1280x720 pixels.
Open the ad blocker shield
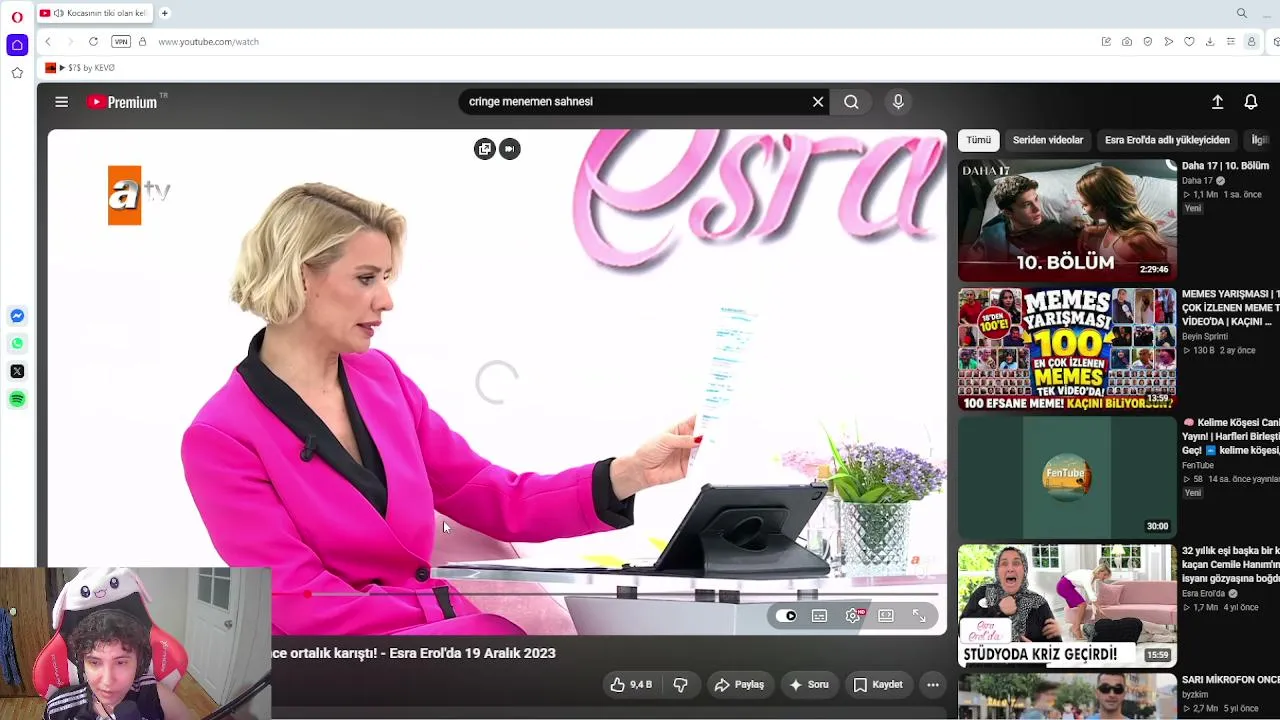click(x=1148, y=42)
